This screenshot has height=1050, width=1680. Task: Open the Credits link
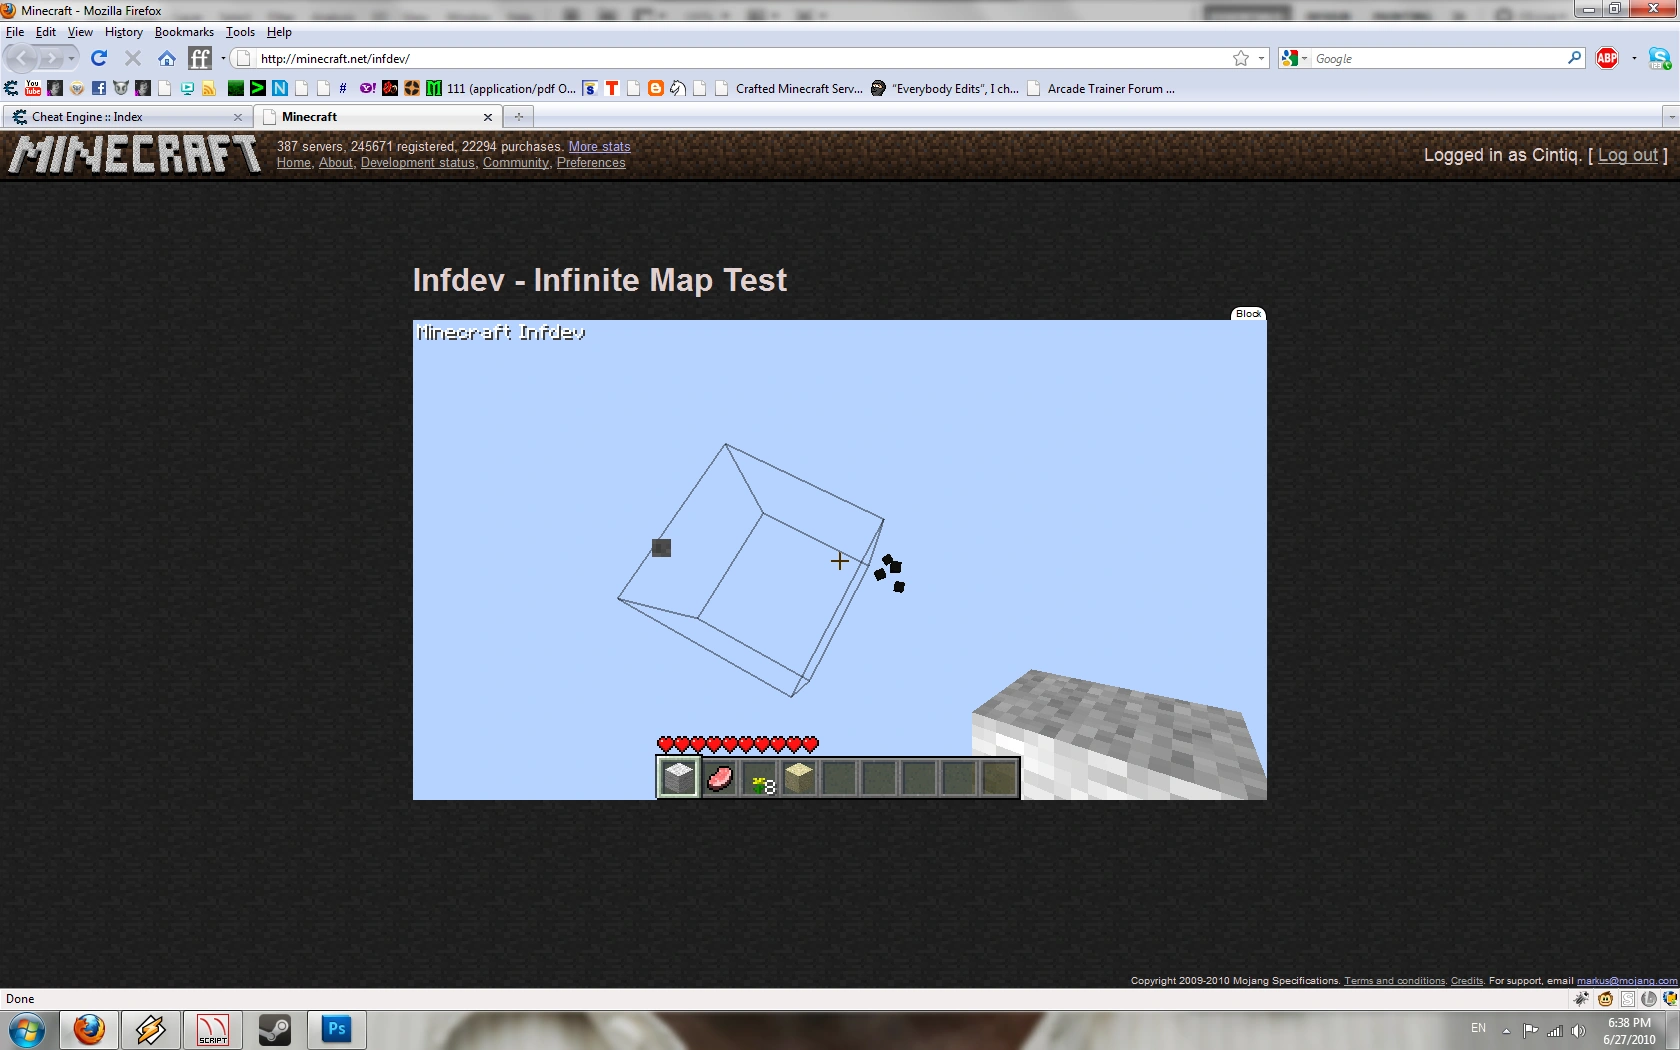tap(1467, 981)
